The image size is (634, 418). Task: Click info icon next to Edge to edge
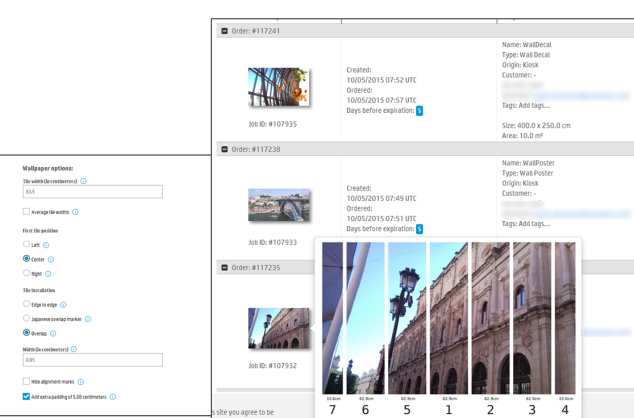click(x=62, y=304)
